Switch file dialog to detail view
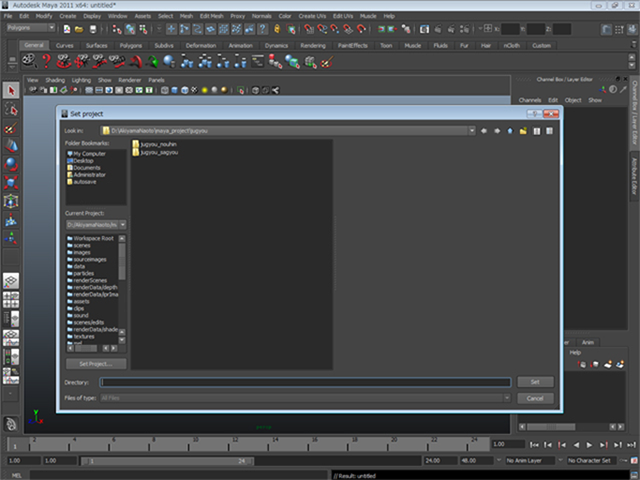Screen dimensions: 640x480 (550, 131)
